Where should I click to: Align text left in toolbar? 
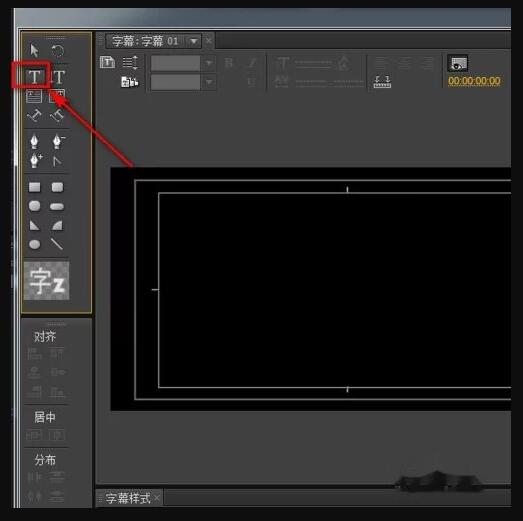pyautogui.click(x=382, y=62)
